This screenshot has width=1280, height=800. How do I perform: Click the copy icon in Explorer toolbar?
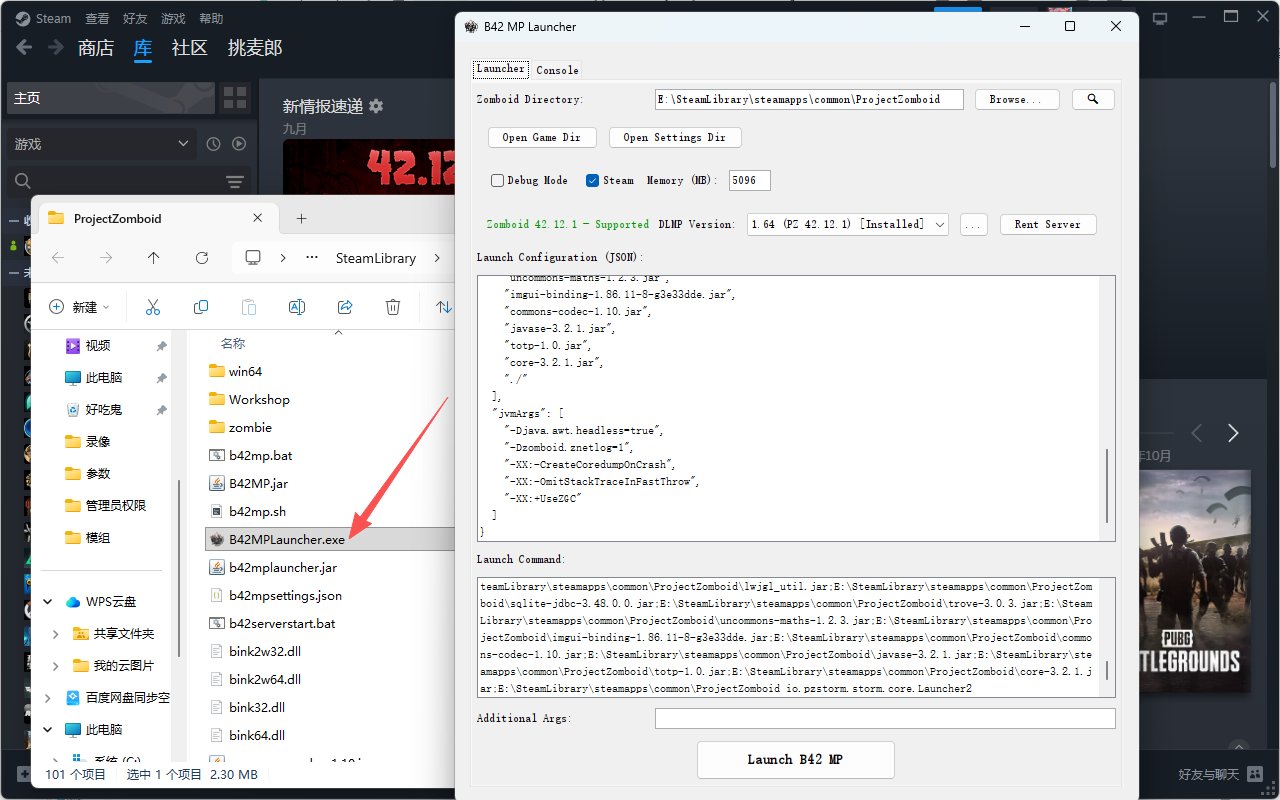click(201, 307)
